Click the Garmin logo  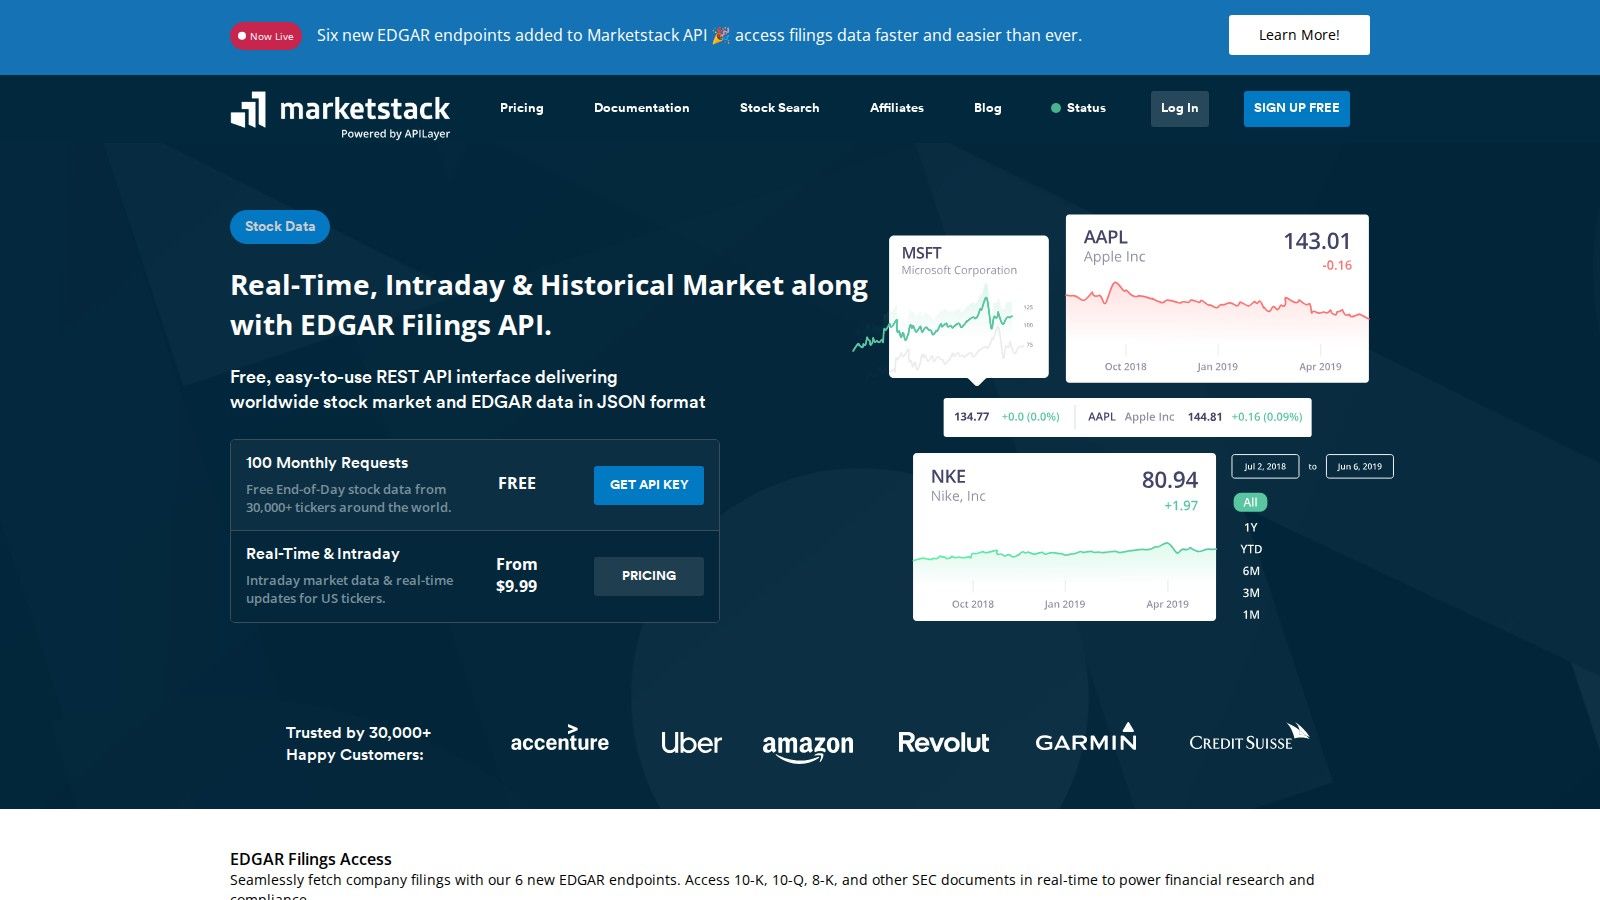pos(1086,737)
